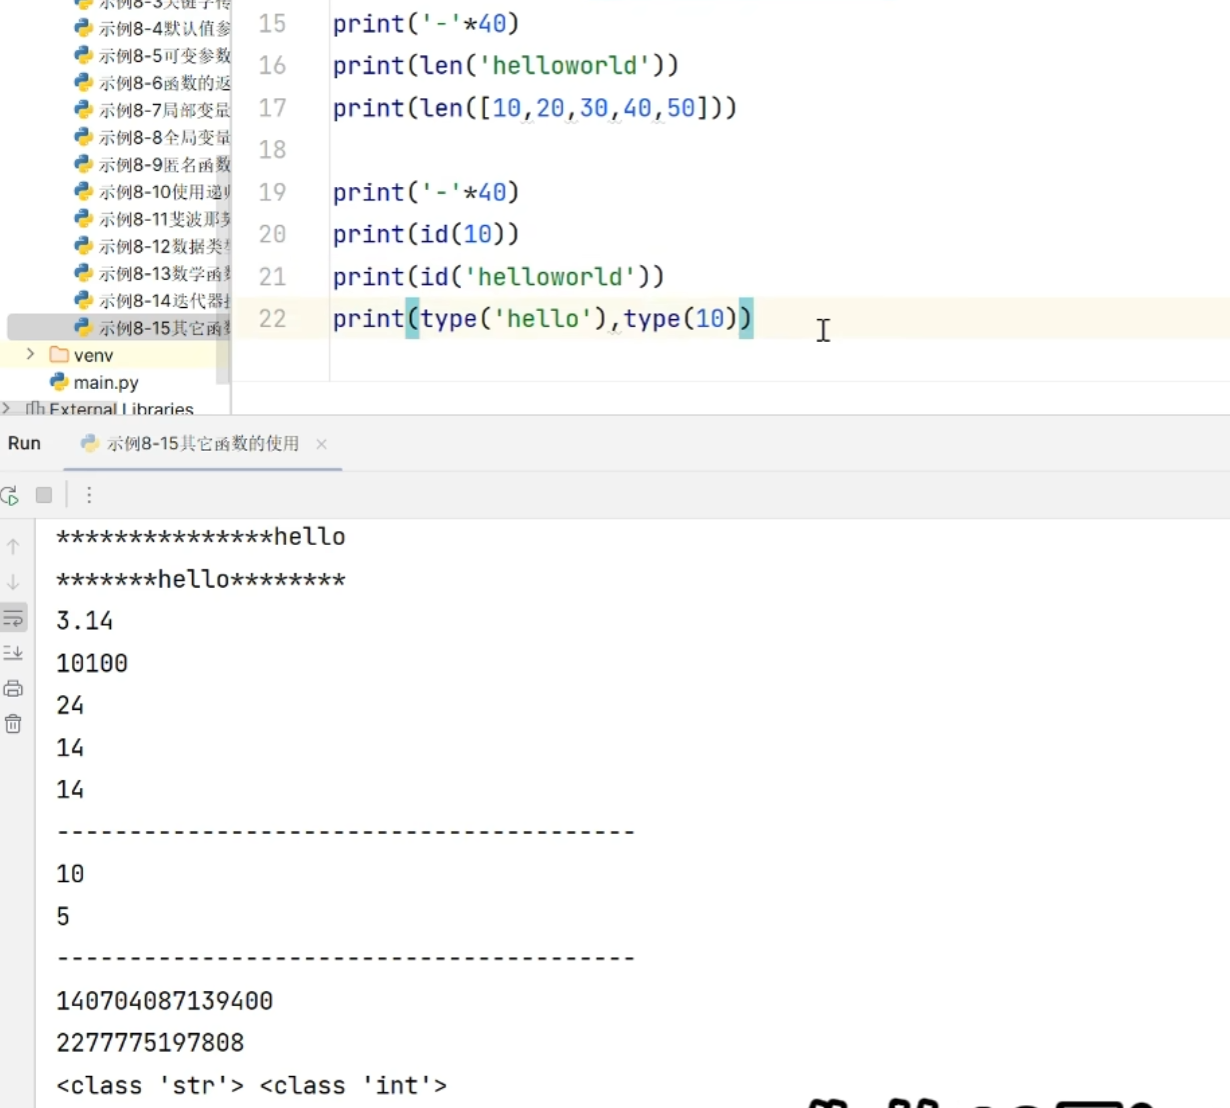Click the print(id('helloworld')) code line

(x=499, y=277)
